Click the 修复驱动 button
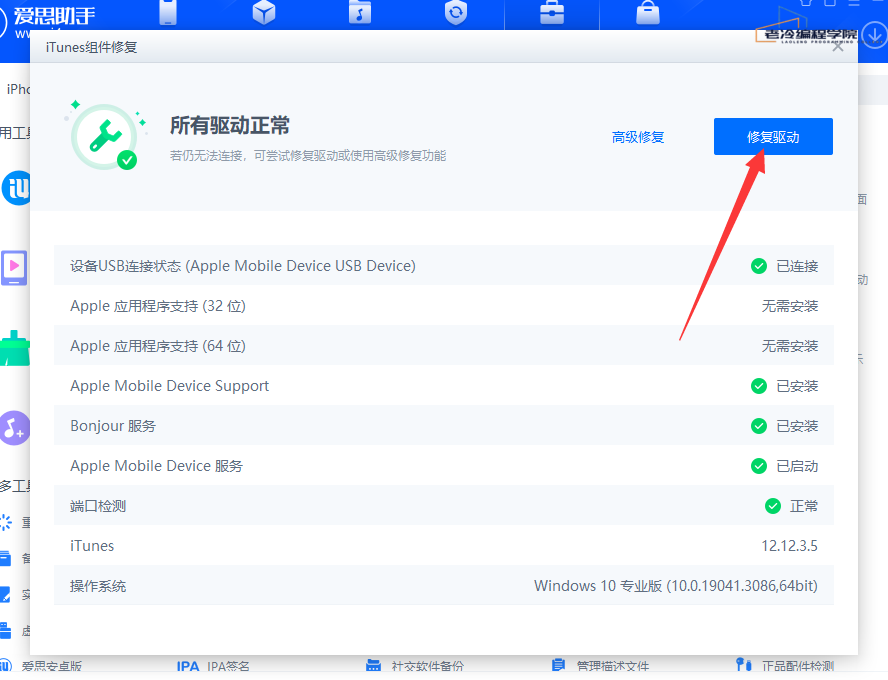Viewport: 888px width, 680px height. (x=773, y=136)
